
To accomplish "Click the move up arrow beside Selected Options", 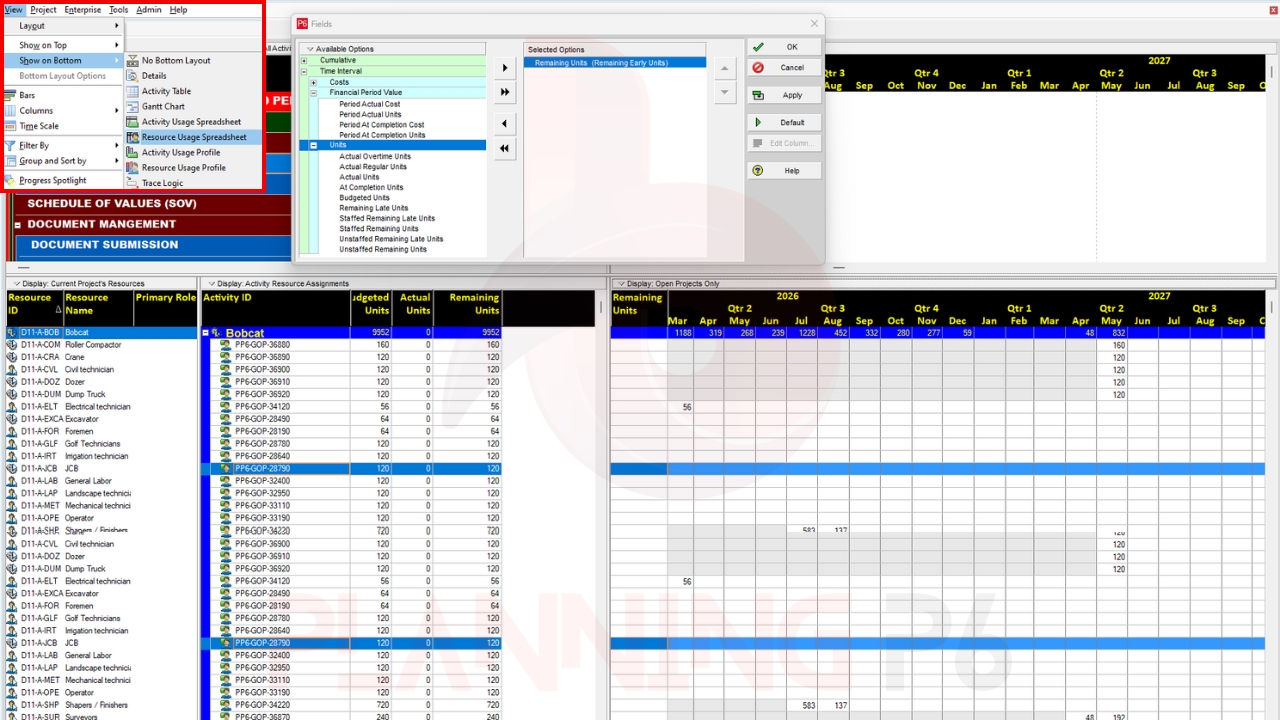I will point(725,68).
